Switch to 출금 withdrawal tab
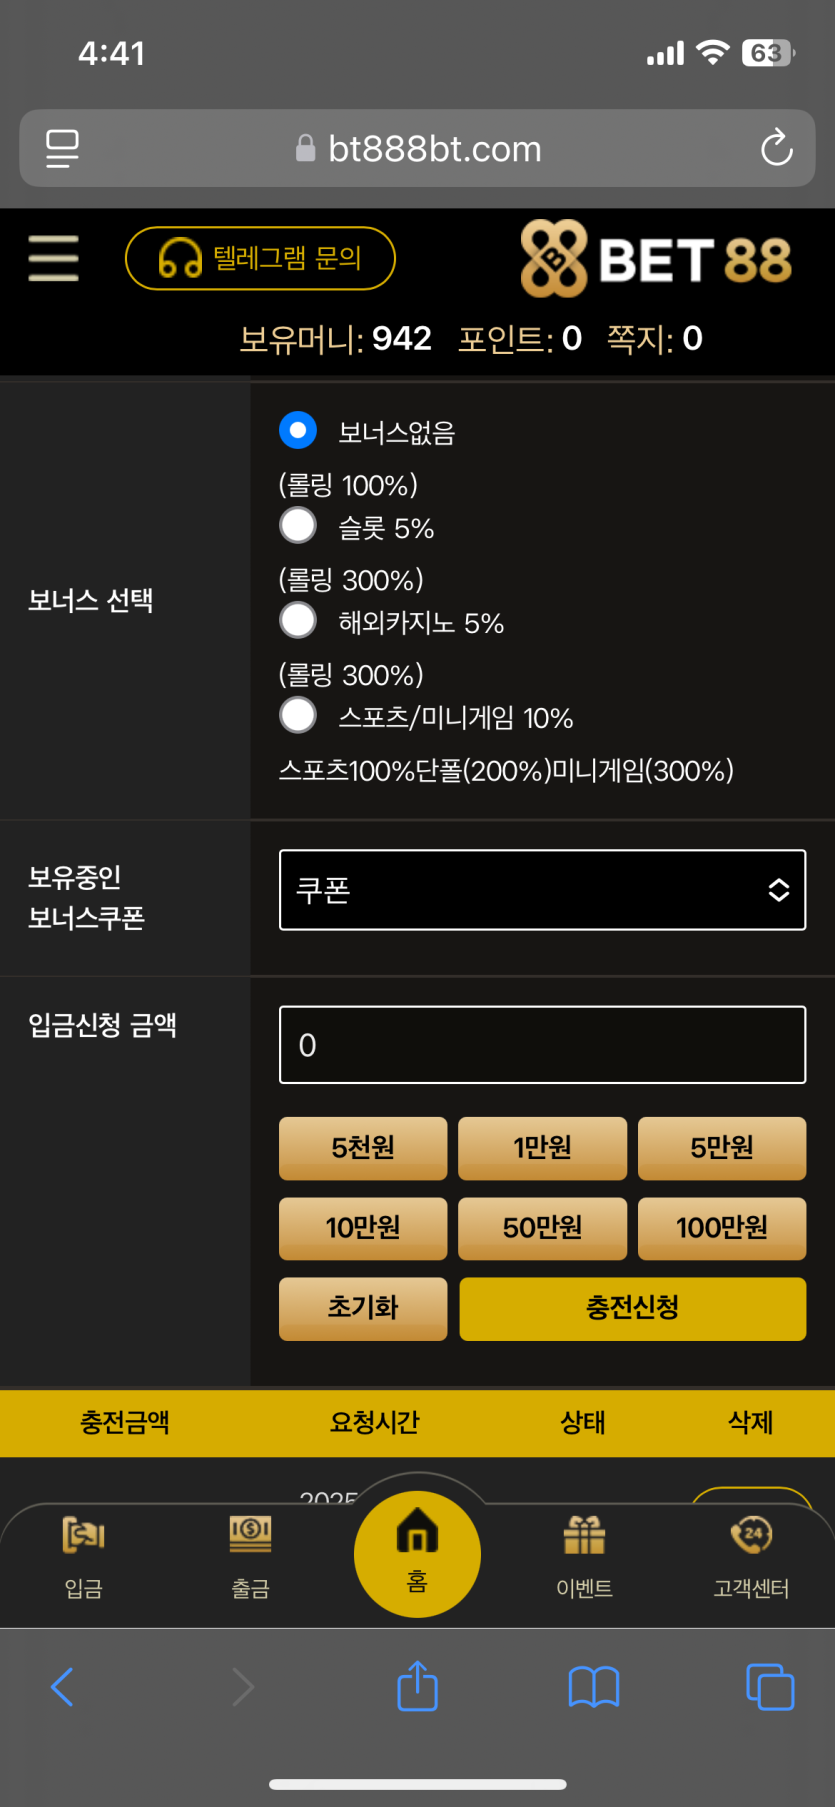The image size is (835, 1807). [250, 1554]
